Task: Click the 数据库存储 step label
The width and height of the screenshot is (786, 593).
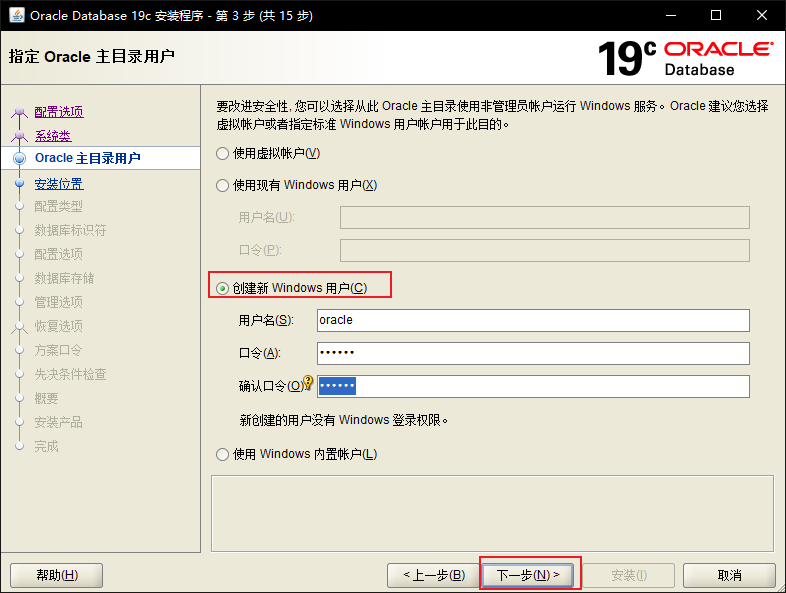Action: tap(64, 278)
